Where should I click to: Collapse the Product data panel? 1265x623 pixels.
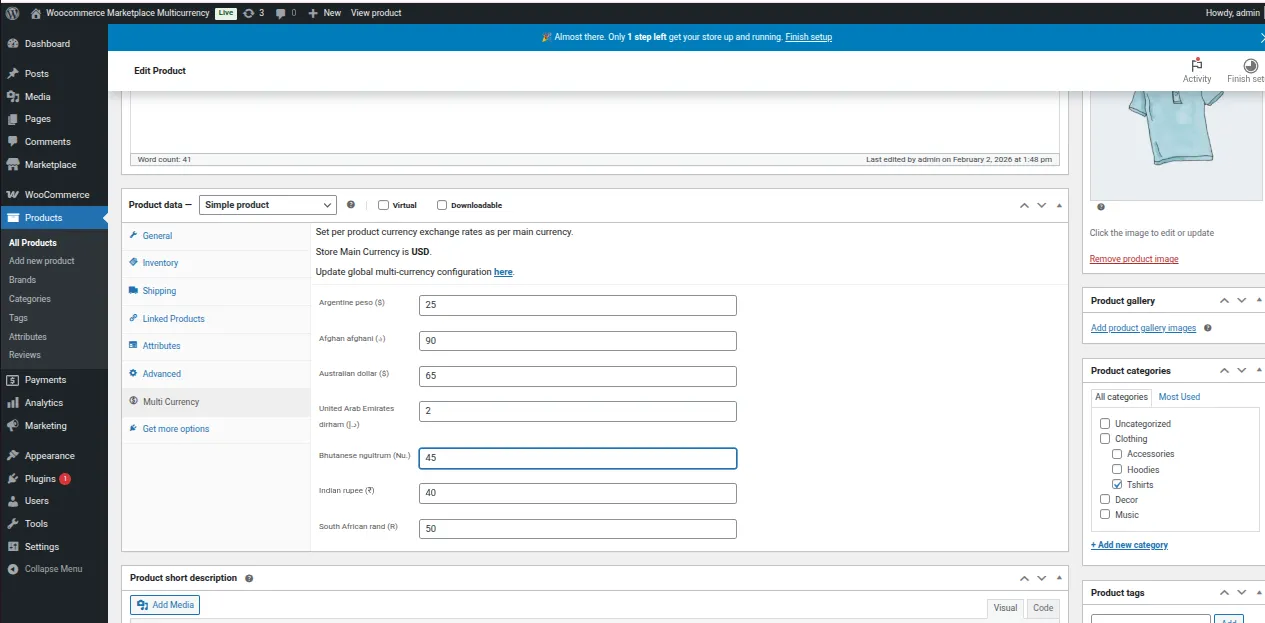point(1060,205)
